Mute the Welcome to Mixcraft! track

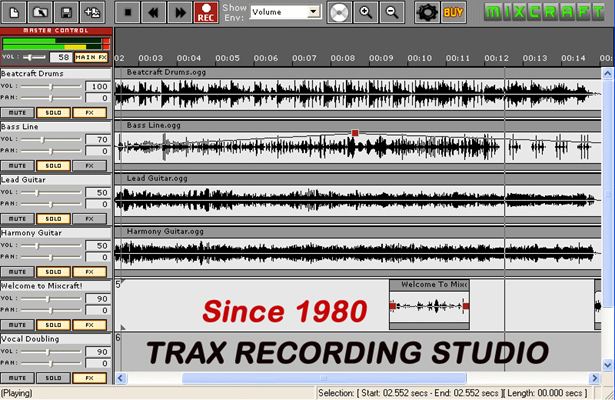click(17, 325)
